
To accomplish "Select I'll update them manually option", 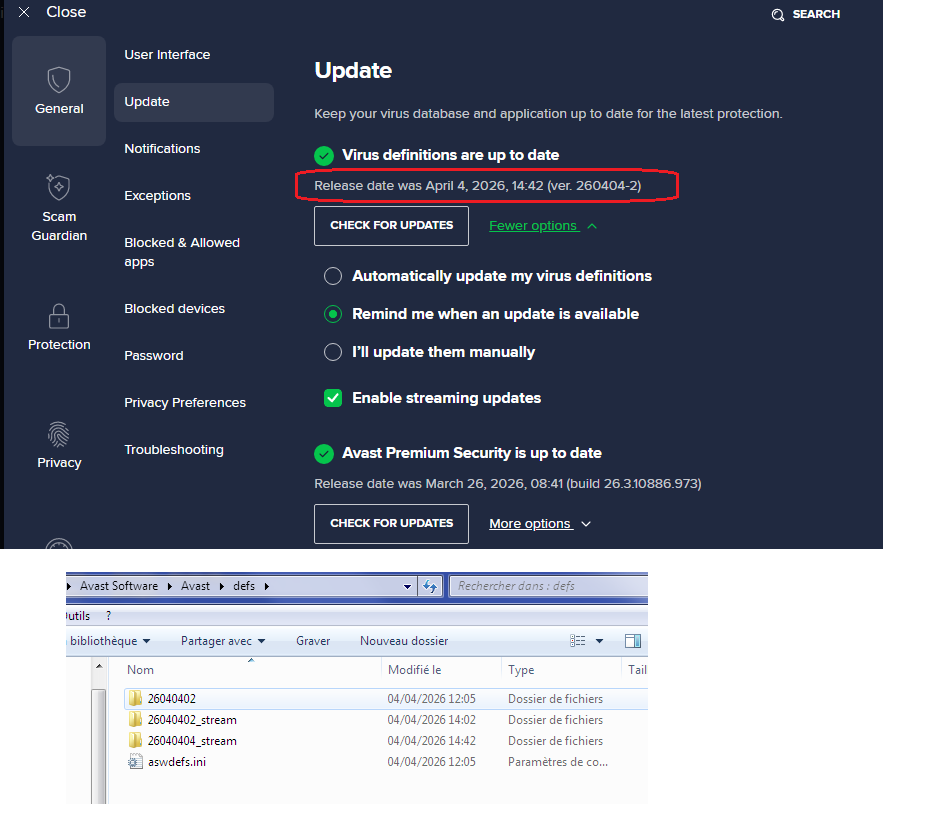I will coord(333,352).
